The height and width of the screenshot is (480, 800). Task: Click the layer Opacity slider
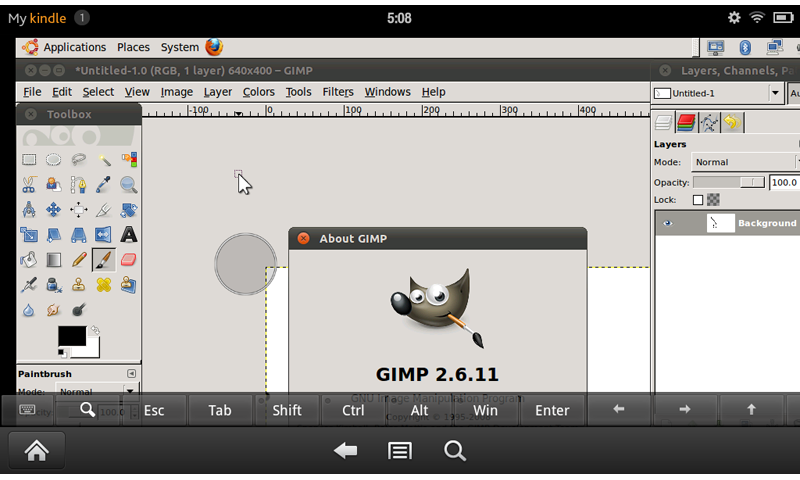tap(729, 182)
